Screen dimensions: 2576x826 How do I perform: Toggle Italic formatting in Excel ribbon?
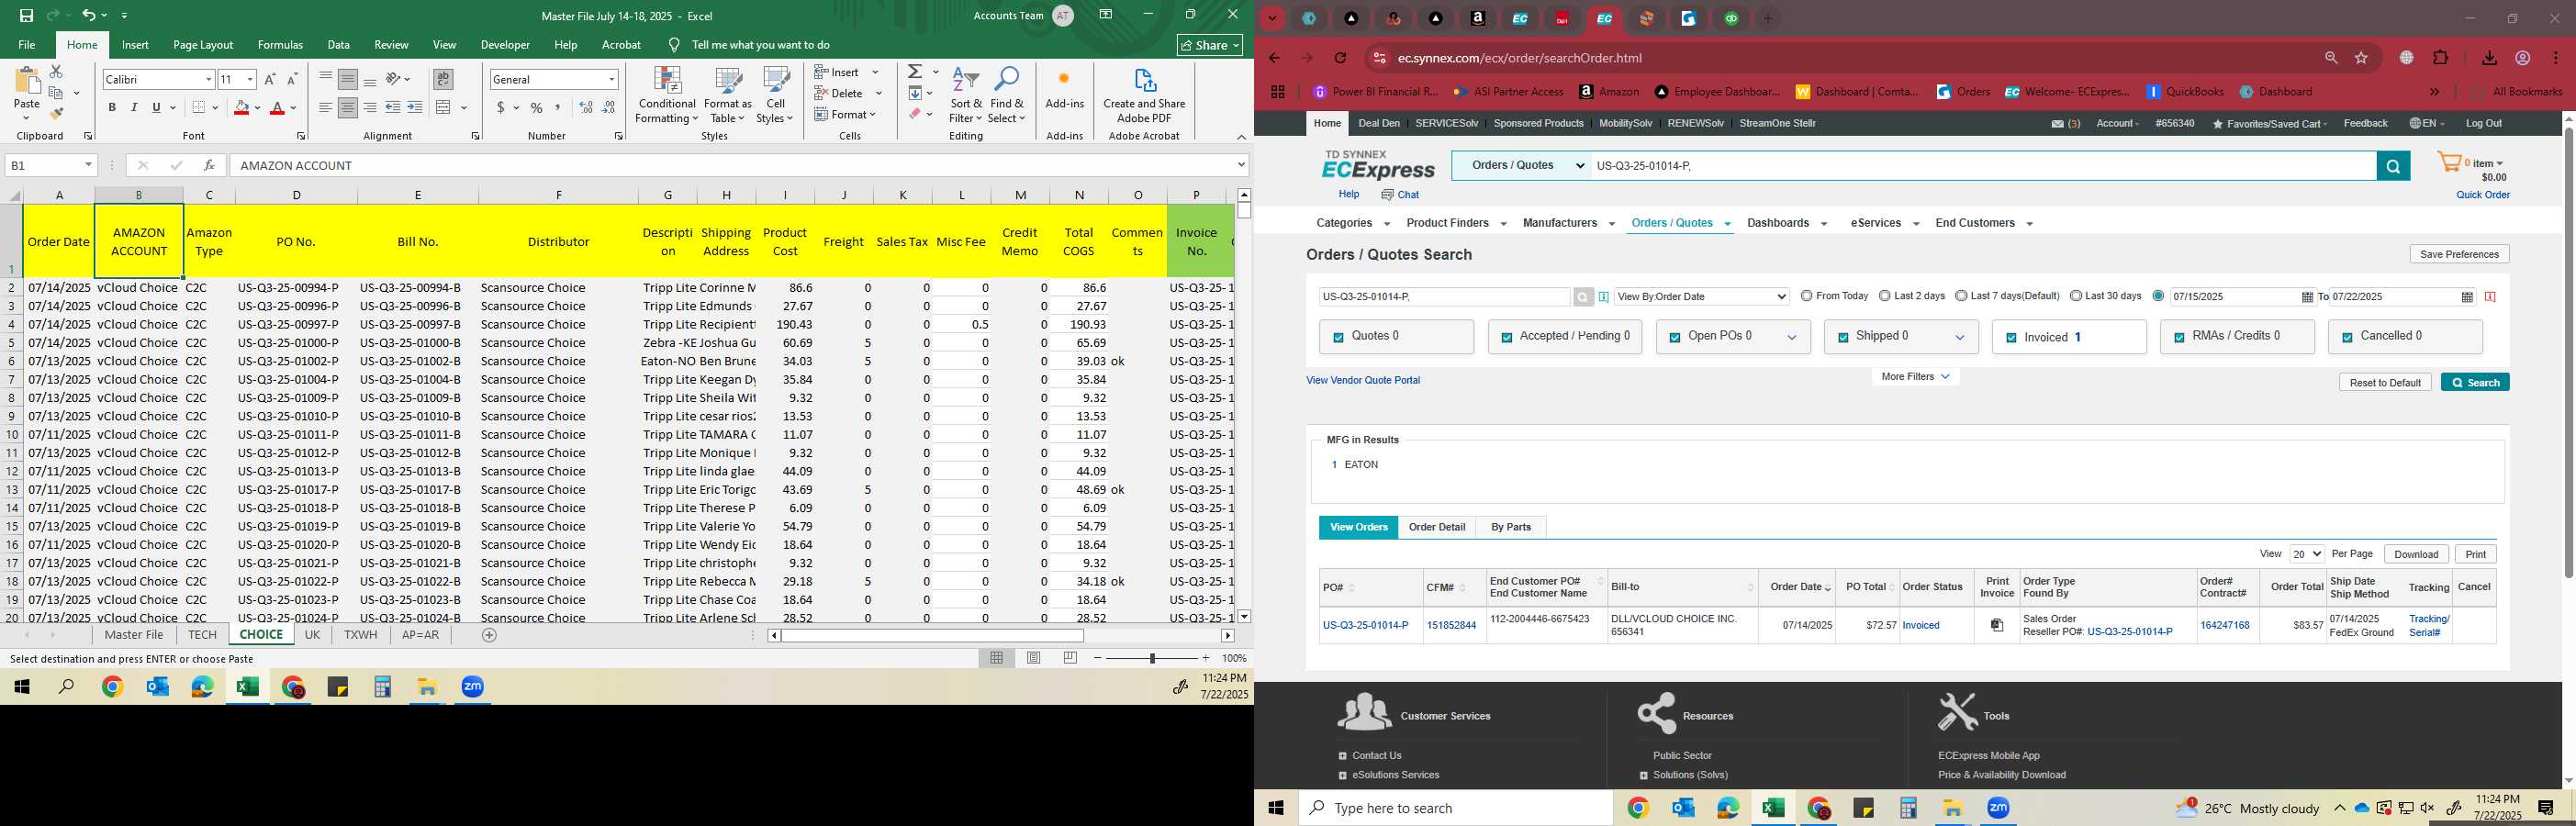click(x=134, y=107)
